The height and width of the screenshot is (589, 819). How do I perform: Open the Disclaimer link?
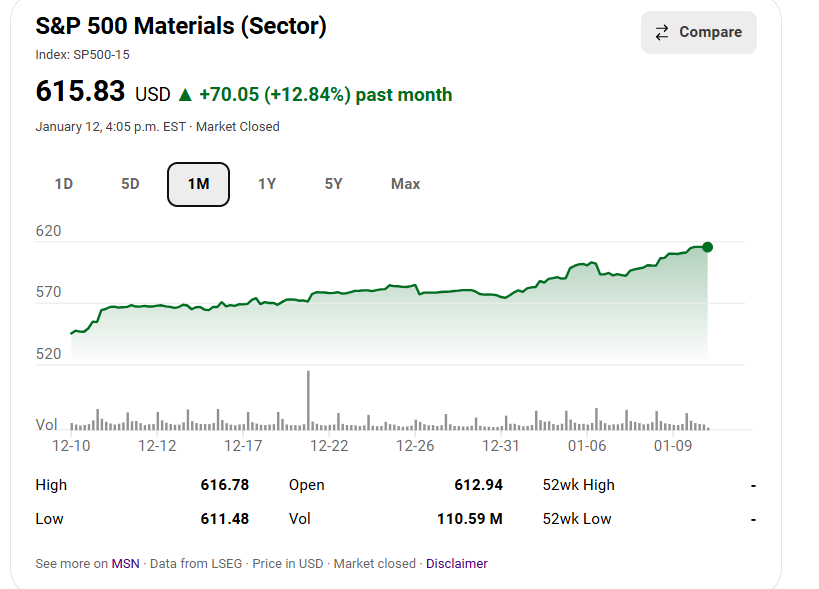coord(456,564)
